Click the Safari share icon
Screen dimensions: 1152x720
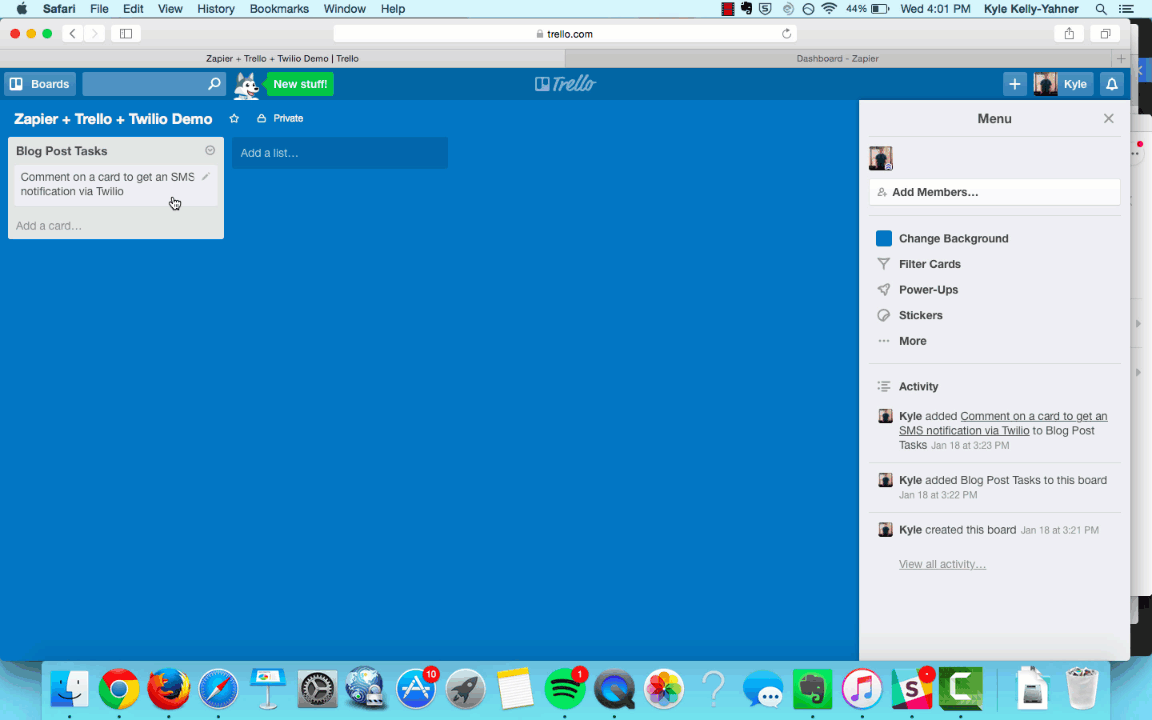tap(1069, 34)
